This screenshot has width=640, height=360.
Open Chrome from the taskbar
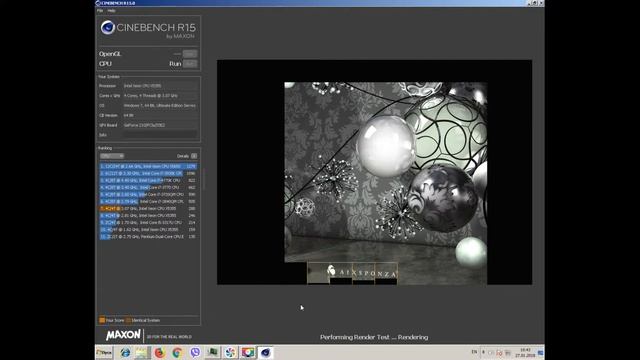coord(177,352)
